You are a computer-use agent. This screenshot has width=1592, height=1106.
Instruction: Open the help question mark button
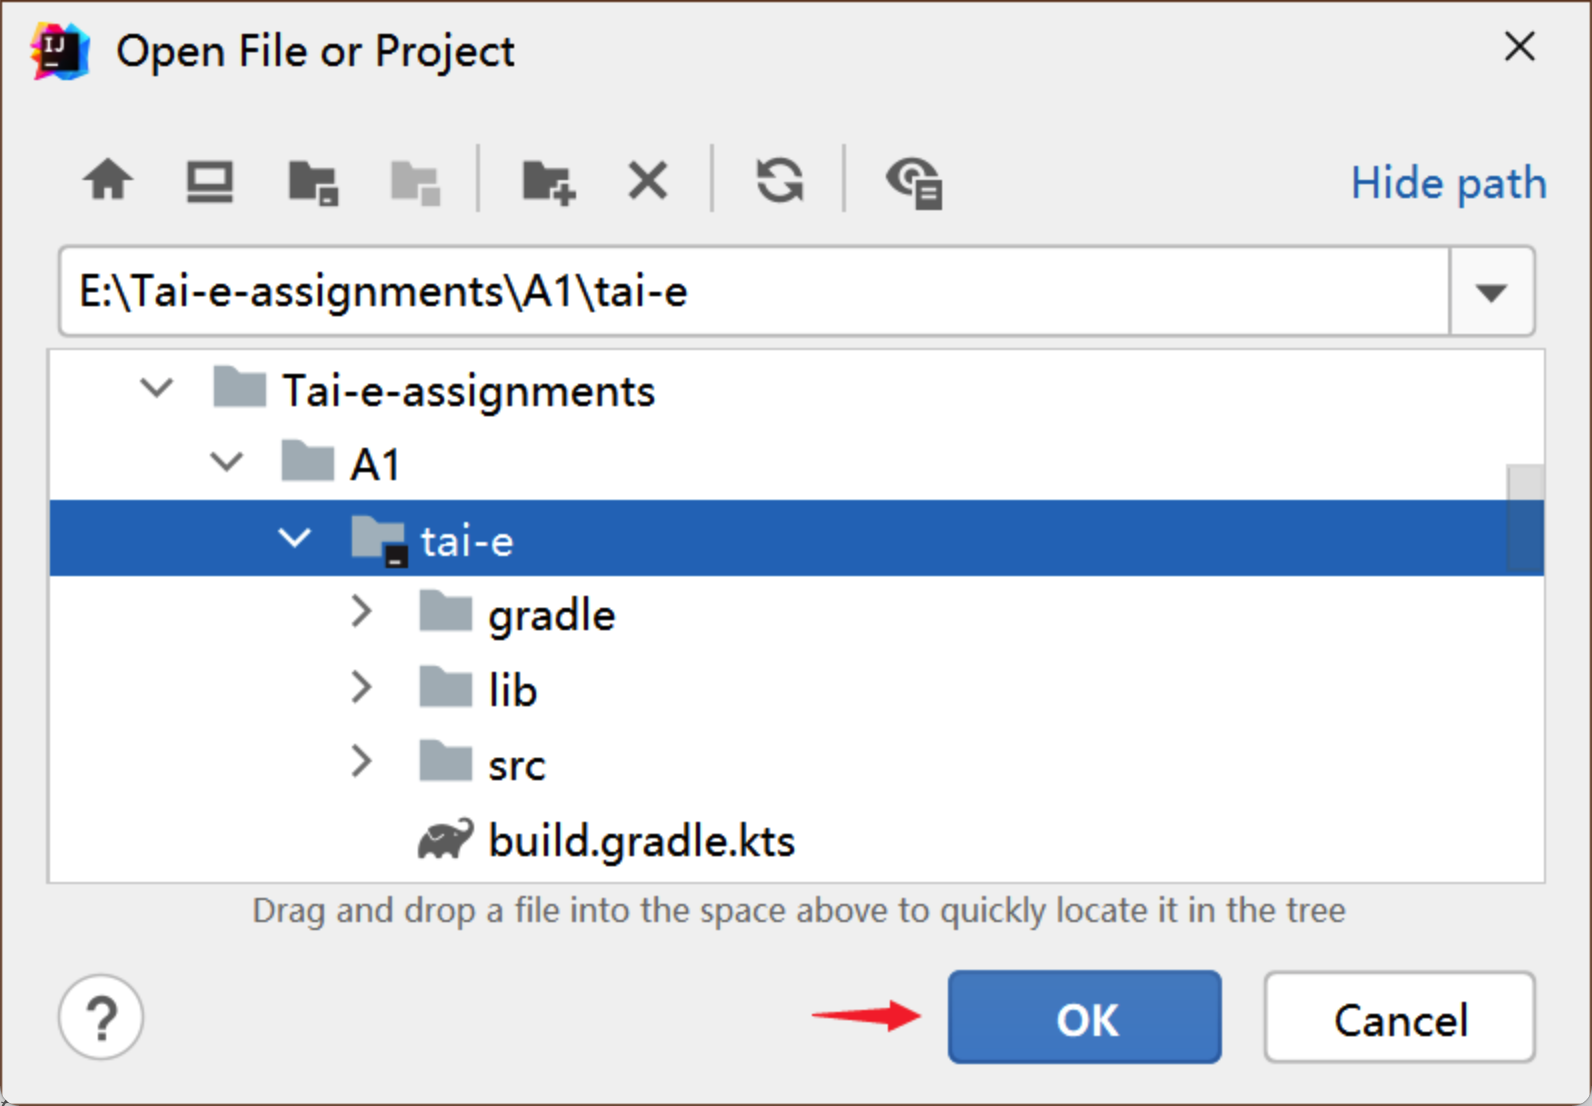101,1017
